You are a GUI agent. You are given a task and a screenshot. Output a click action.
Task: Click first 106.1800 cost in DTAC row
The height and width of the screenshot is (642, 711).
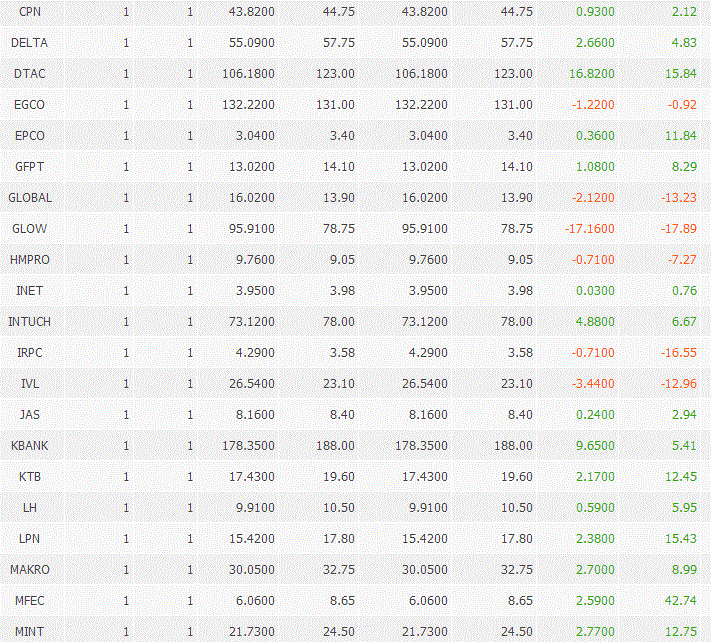pos(248,73)
